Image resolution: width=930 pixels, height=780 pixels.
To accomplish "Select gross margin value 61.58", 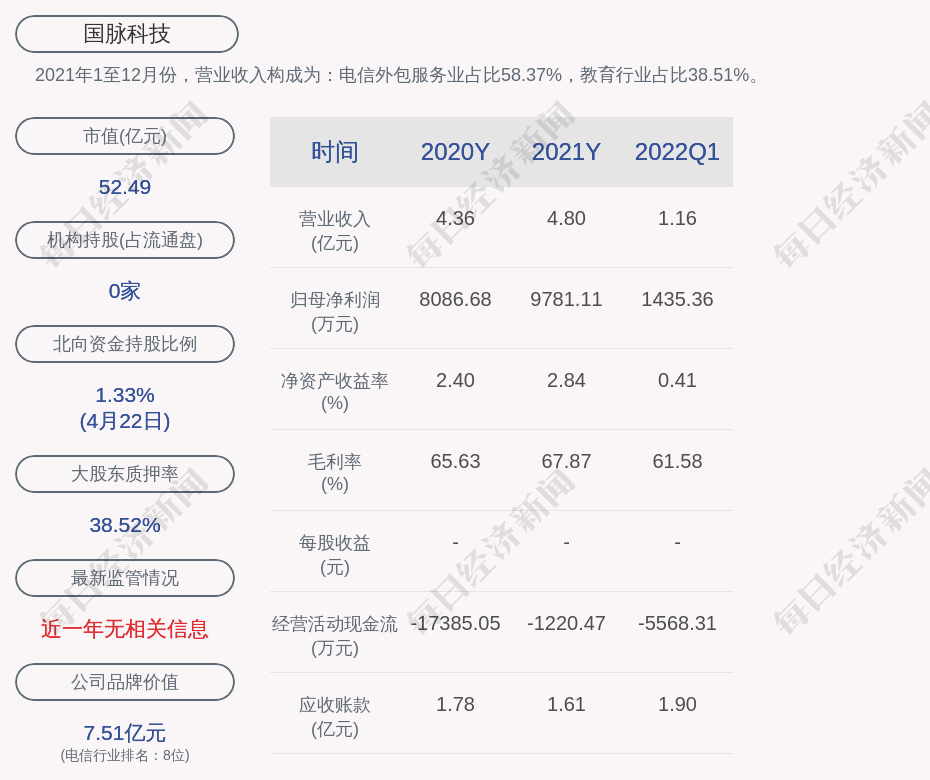I will (677, 461).
